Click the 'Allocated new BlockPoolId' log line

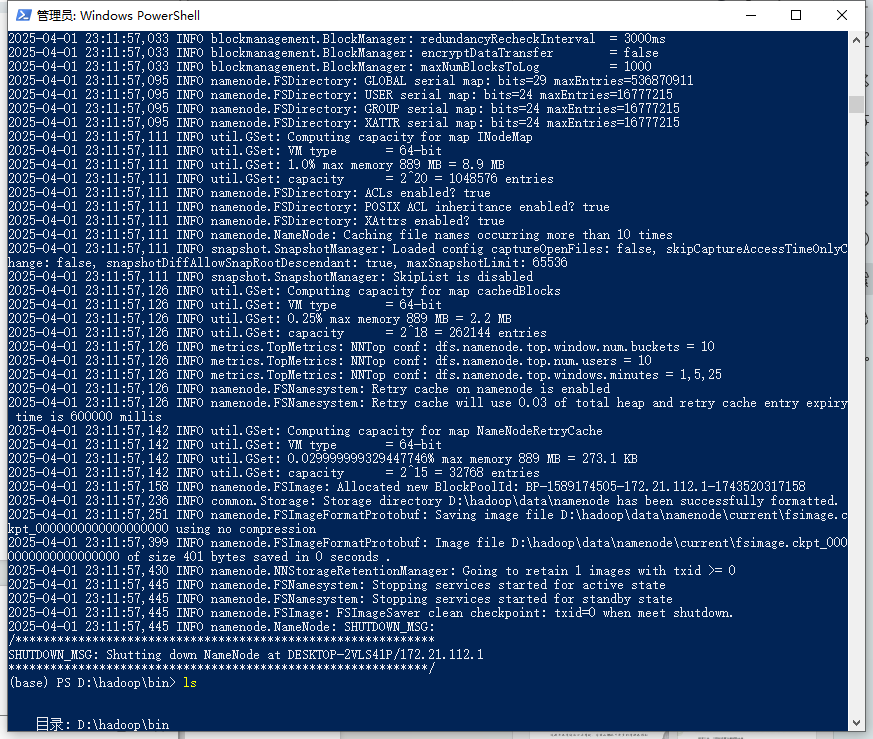(x=407, y=487)
